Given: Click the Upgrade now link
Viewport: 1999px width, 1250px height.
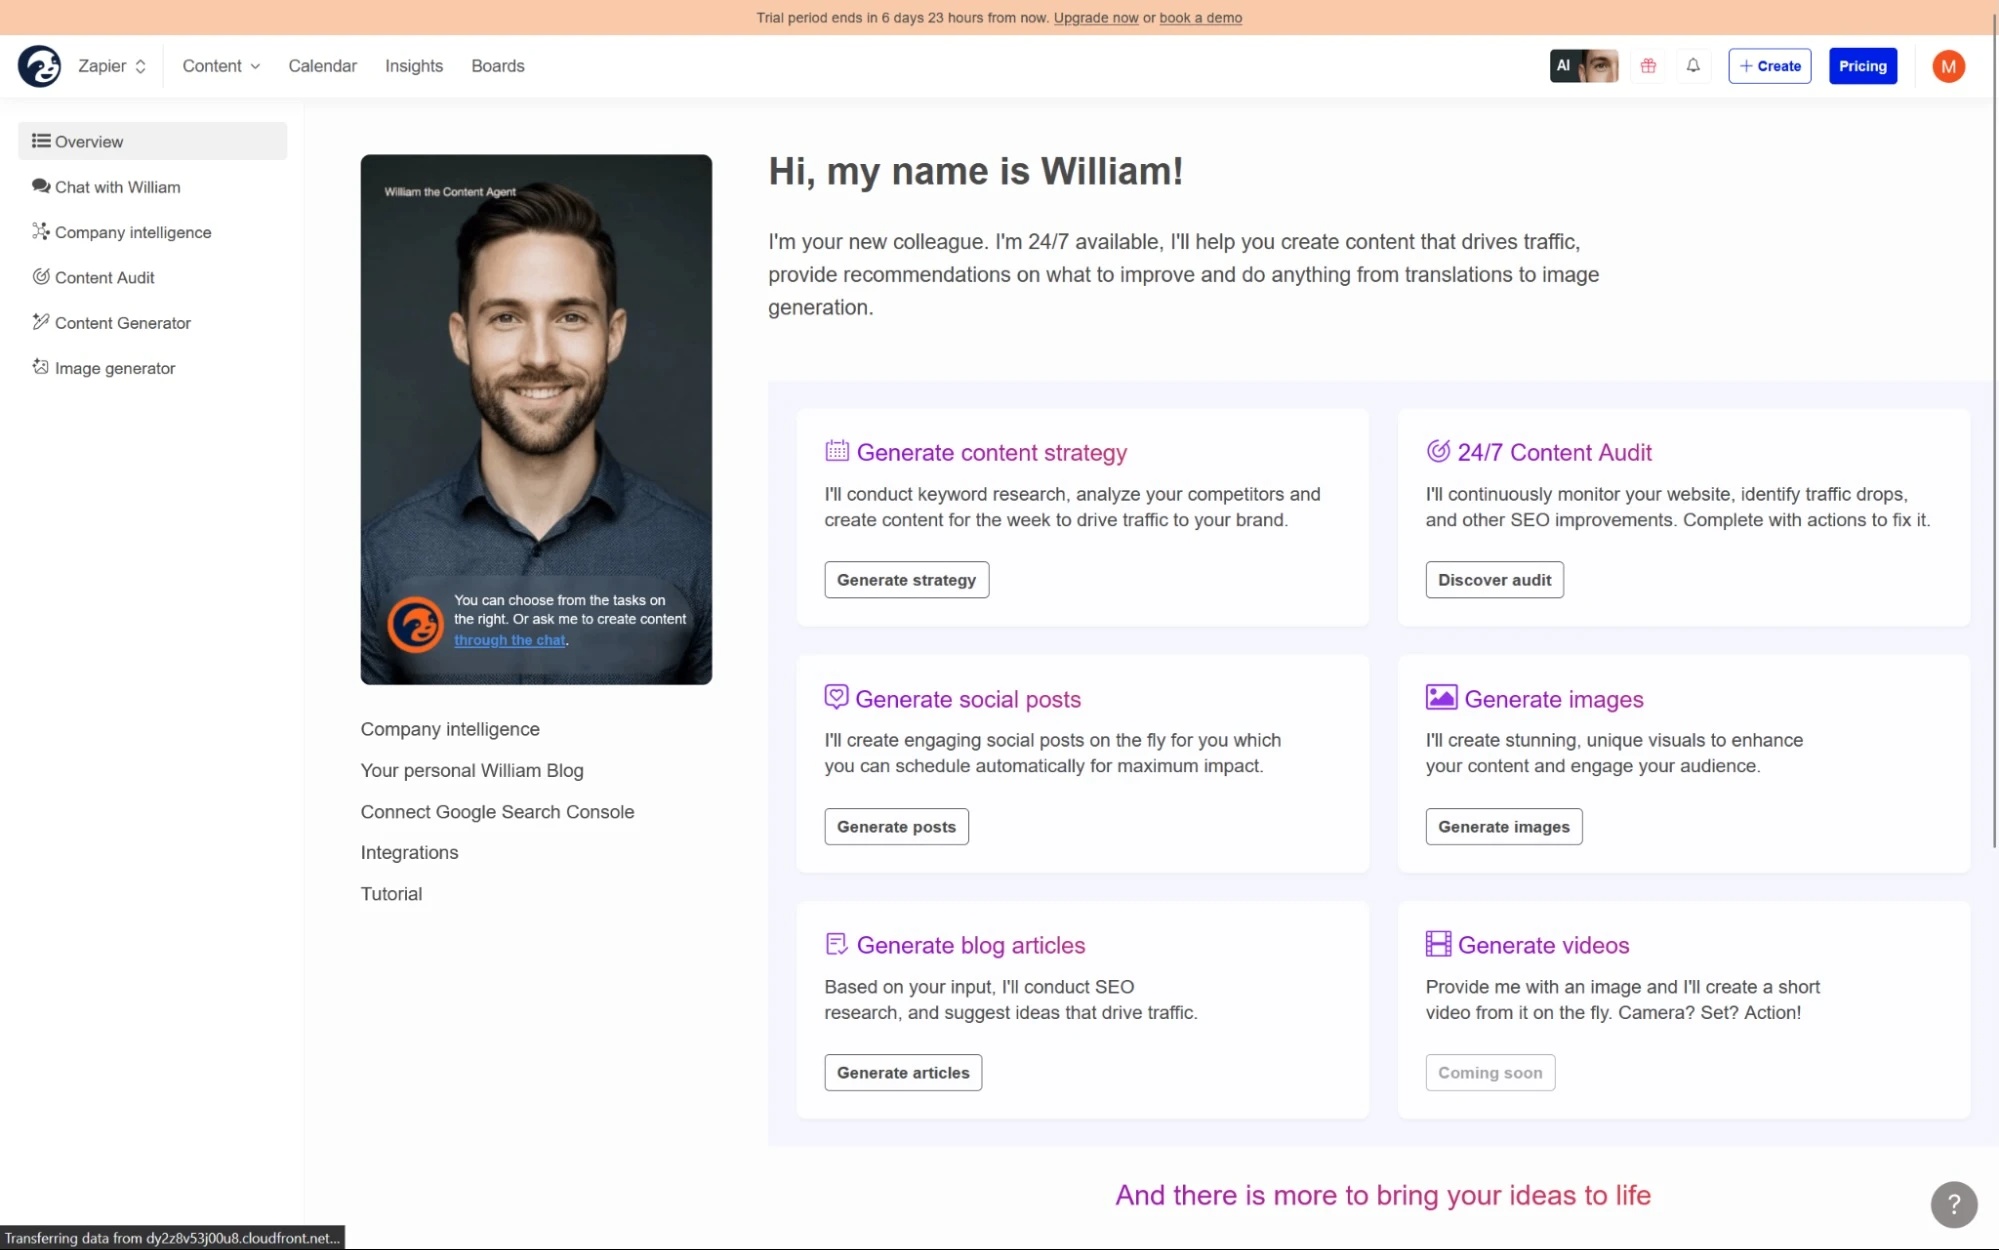Looking at the screenshot, I should coord(1095,18).
